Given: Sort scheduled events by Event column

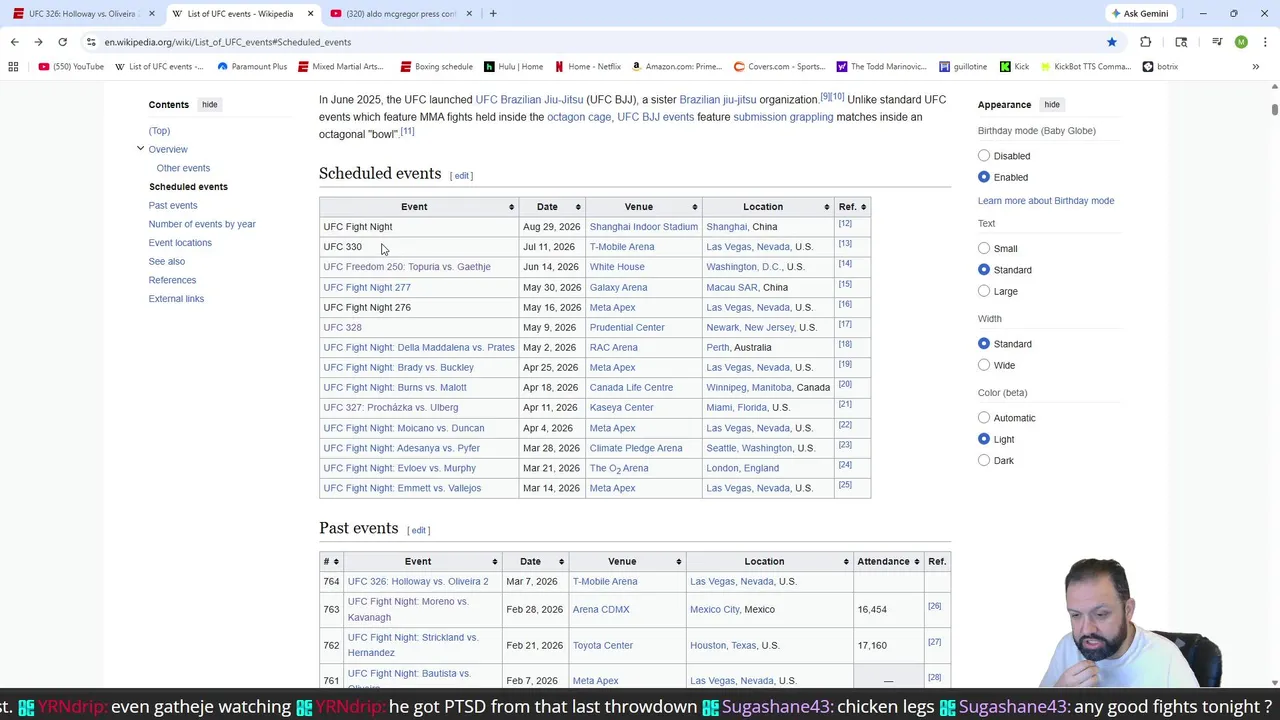Looking at the screenshot, I should coord(419,207).
